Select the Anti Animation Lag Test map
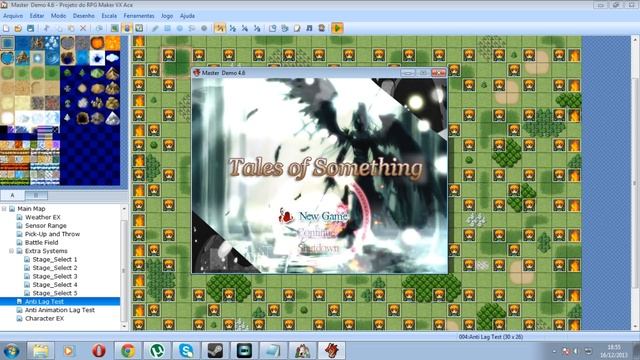 pos(60,310)
